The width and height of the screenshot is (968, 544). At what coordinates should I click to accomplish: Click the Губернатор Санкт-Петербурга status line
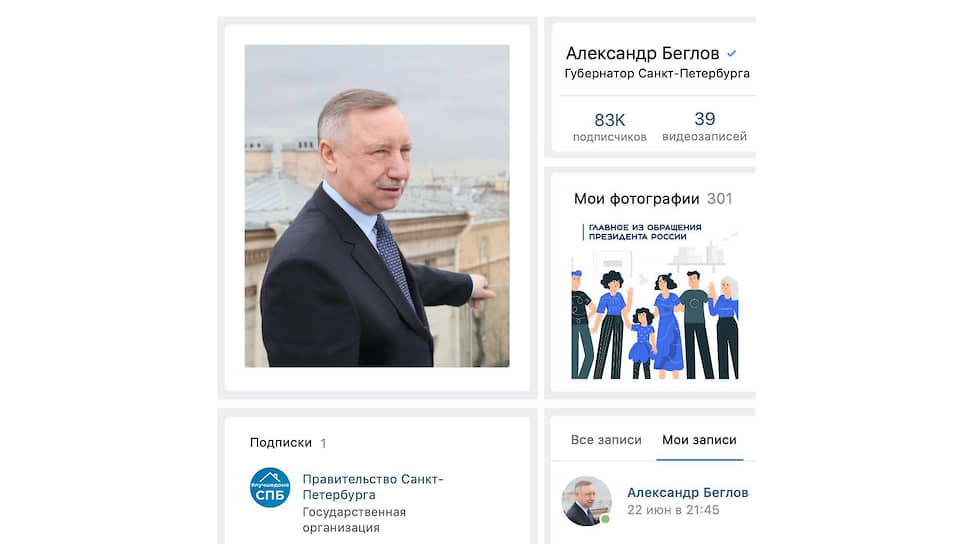pyautogui.click(x=657, y=73)
